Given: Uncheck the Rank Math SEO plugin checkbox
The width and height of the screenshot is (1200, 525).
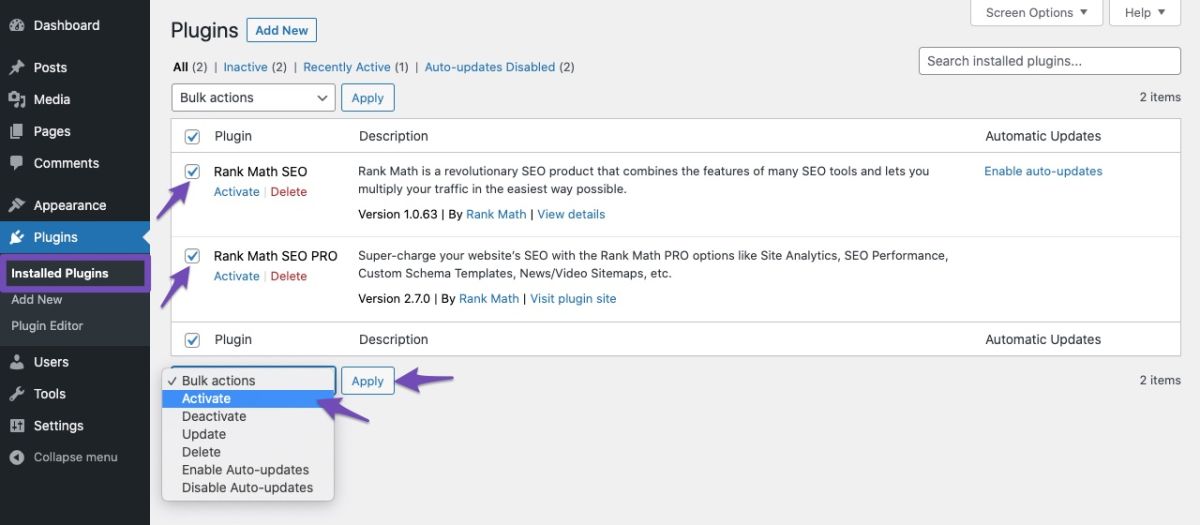Looking at the screenshot, I should coord(193,171).
